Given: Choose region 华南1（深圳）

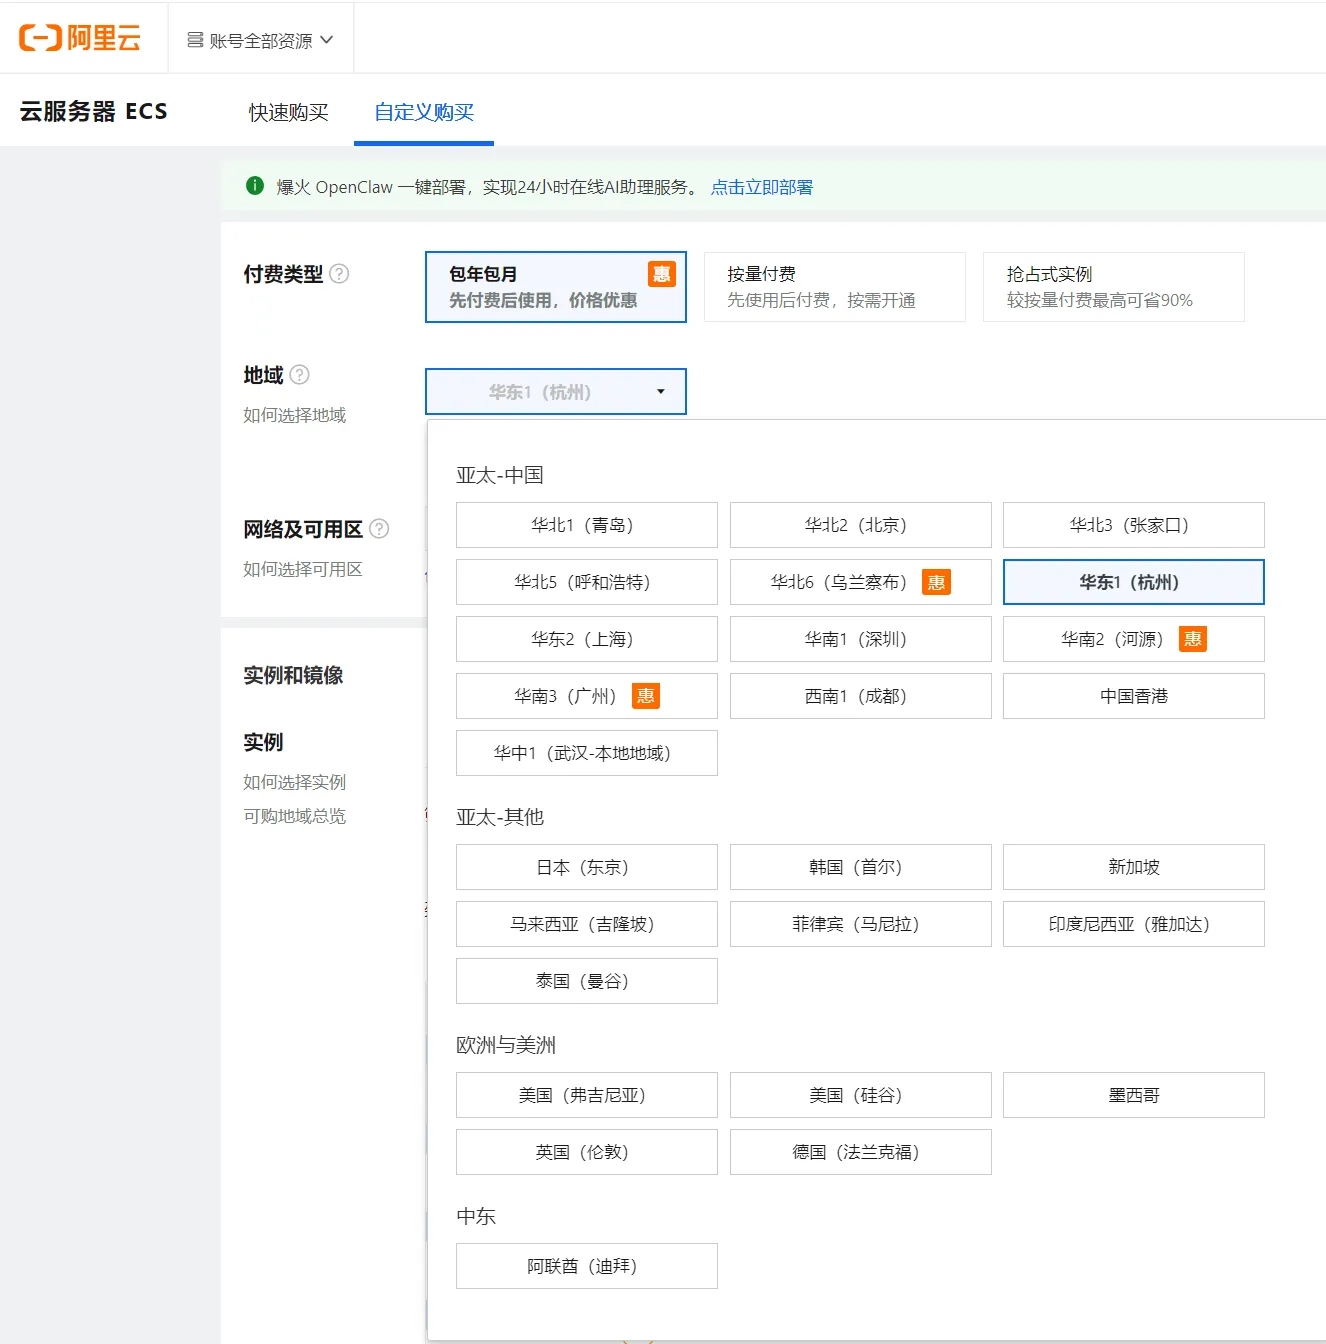Looking at the screenshot, I should point(861,639).
